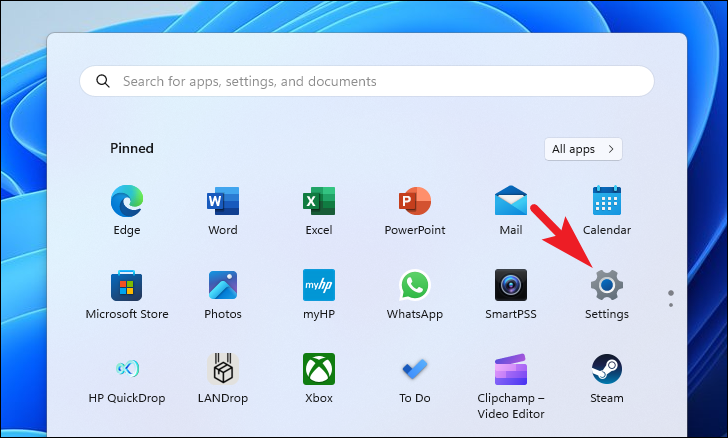728x438 pixels.
Task: Launch Steam from pinned apps
Action: click(607, 369)
